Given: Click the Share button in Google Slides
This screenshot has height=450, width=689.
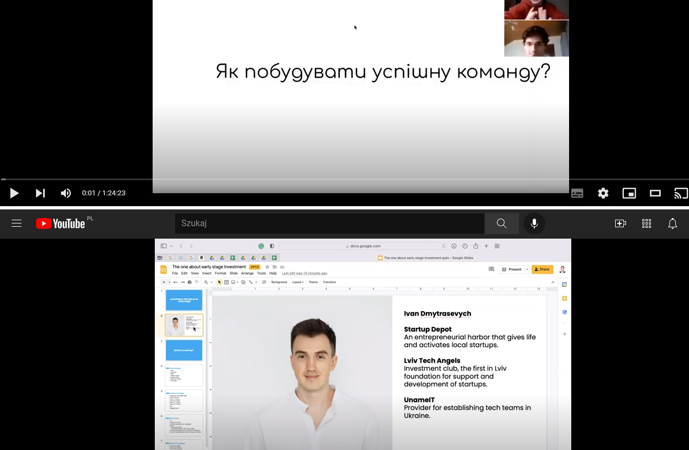Looking at the screenshot, I should [542, 269].
